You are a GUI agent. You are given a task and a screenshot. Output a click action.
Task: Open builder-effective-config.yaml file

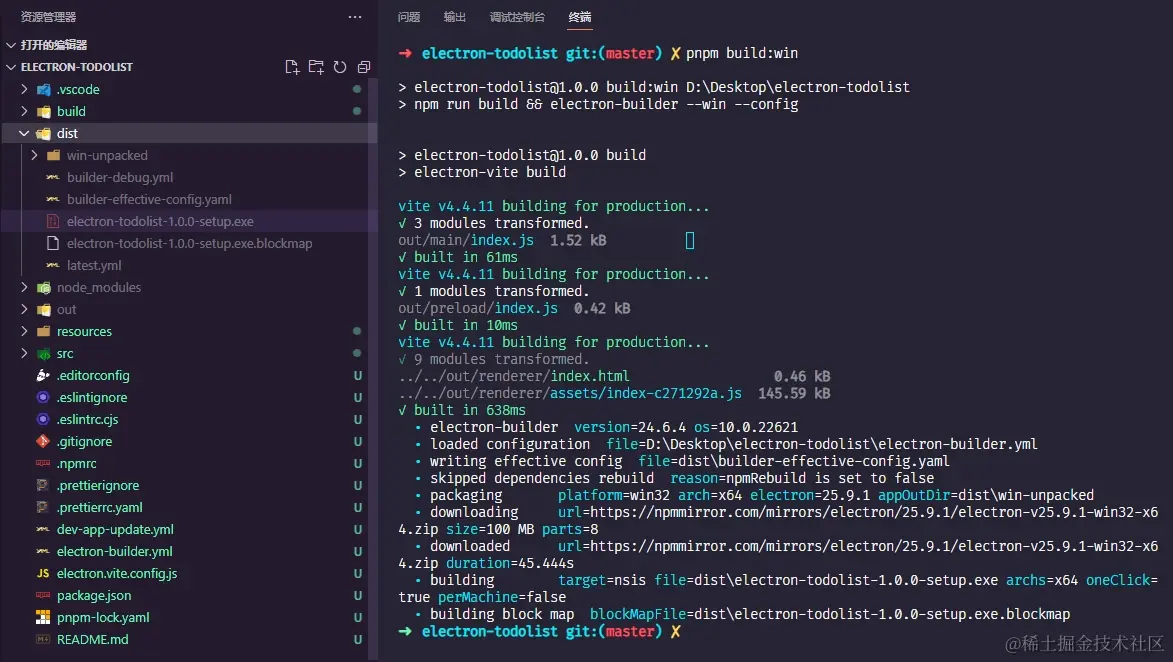tap(149, 200)
